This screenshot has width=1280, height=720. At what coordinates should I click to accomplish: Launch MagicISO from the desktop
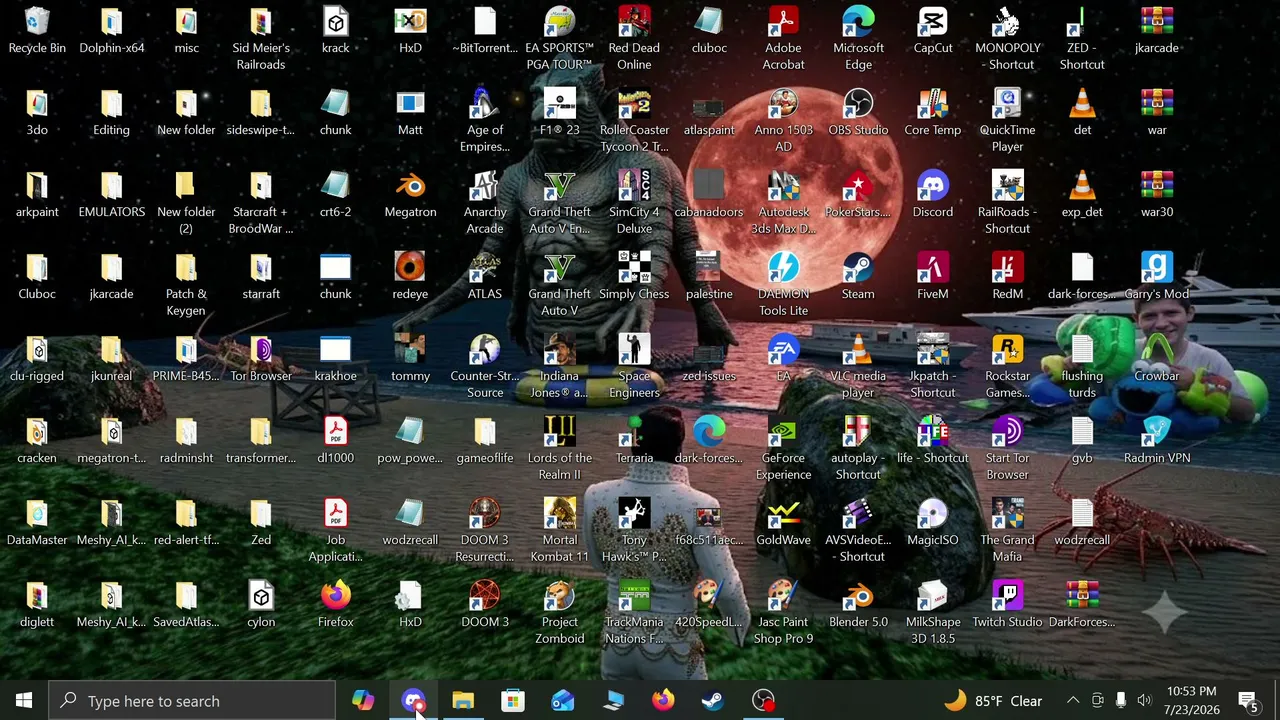click(x=933, y=523)
